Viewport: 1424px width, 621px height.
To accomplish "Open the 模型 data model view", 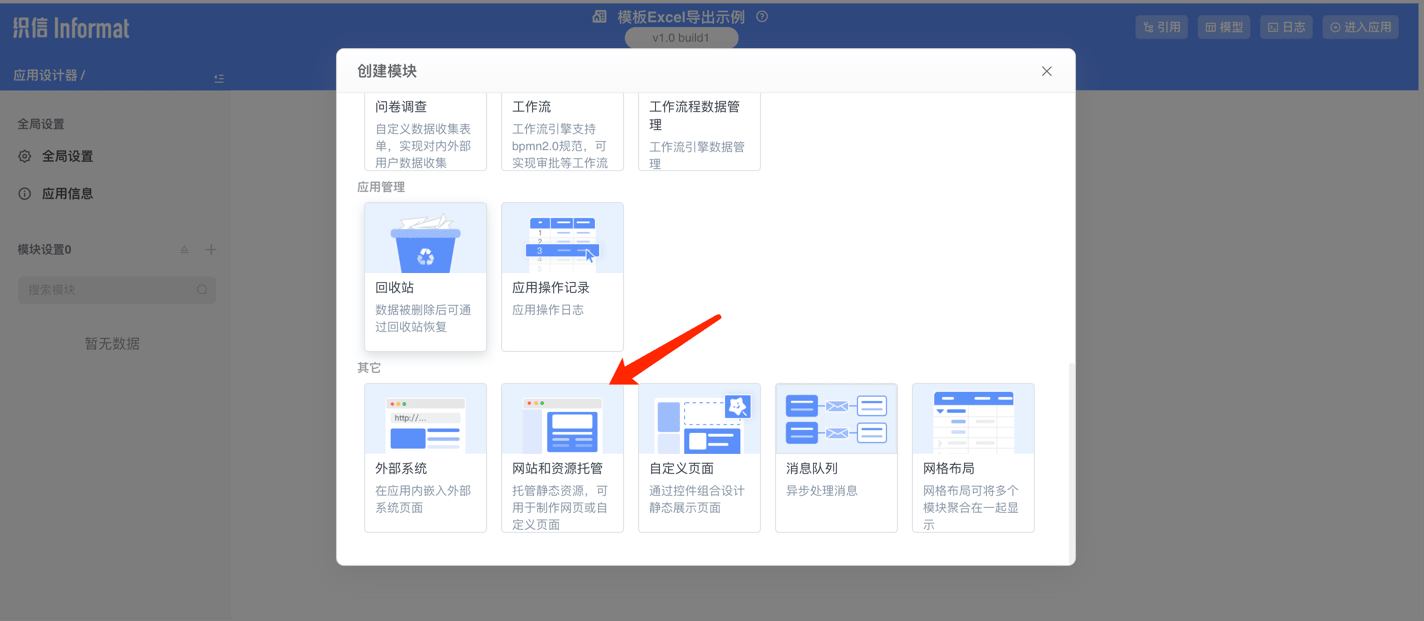I will [x=1223, y=27].
